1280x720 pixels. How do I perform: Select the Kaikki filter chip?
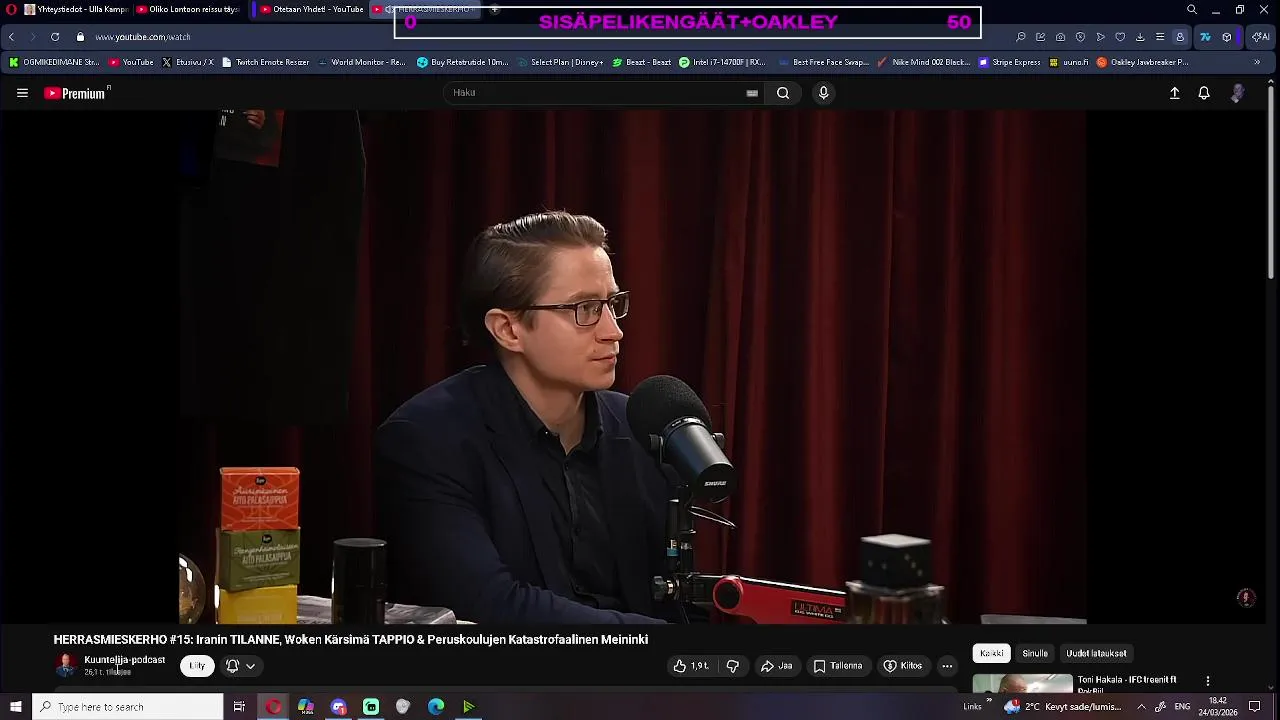coord(992,653)
